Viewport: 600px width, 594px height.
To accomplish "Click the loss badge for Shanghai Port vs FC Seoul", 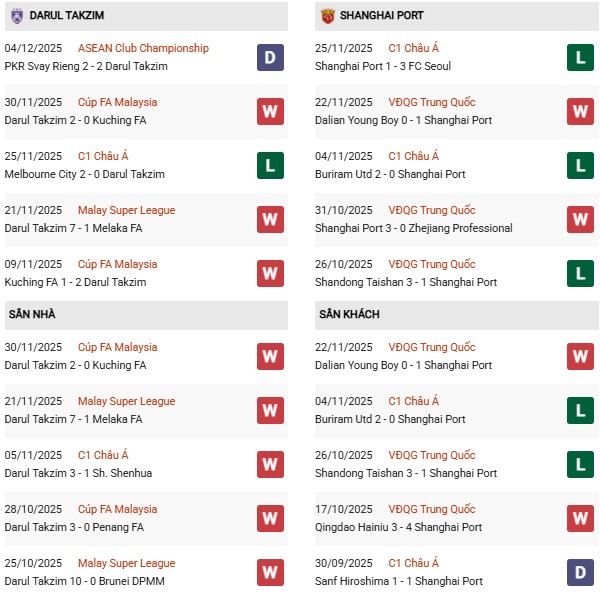I will click(x=580, y=57).
